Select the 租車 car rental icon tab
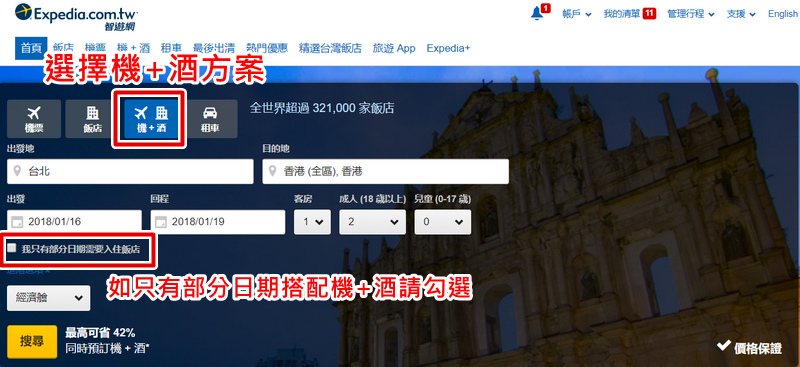This screenshot has height=367, width=800. tap(210, 119)
